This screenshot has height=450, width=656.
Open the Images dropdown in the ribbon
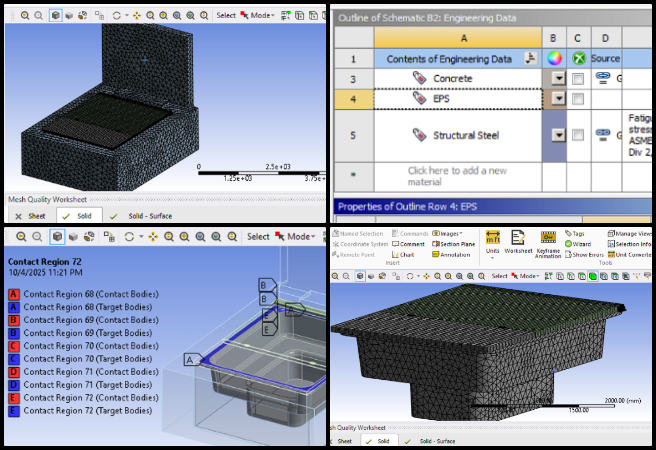click(448, 233)
